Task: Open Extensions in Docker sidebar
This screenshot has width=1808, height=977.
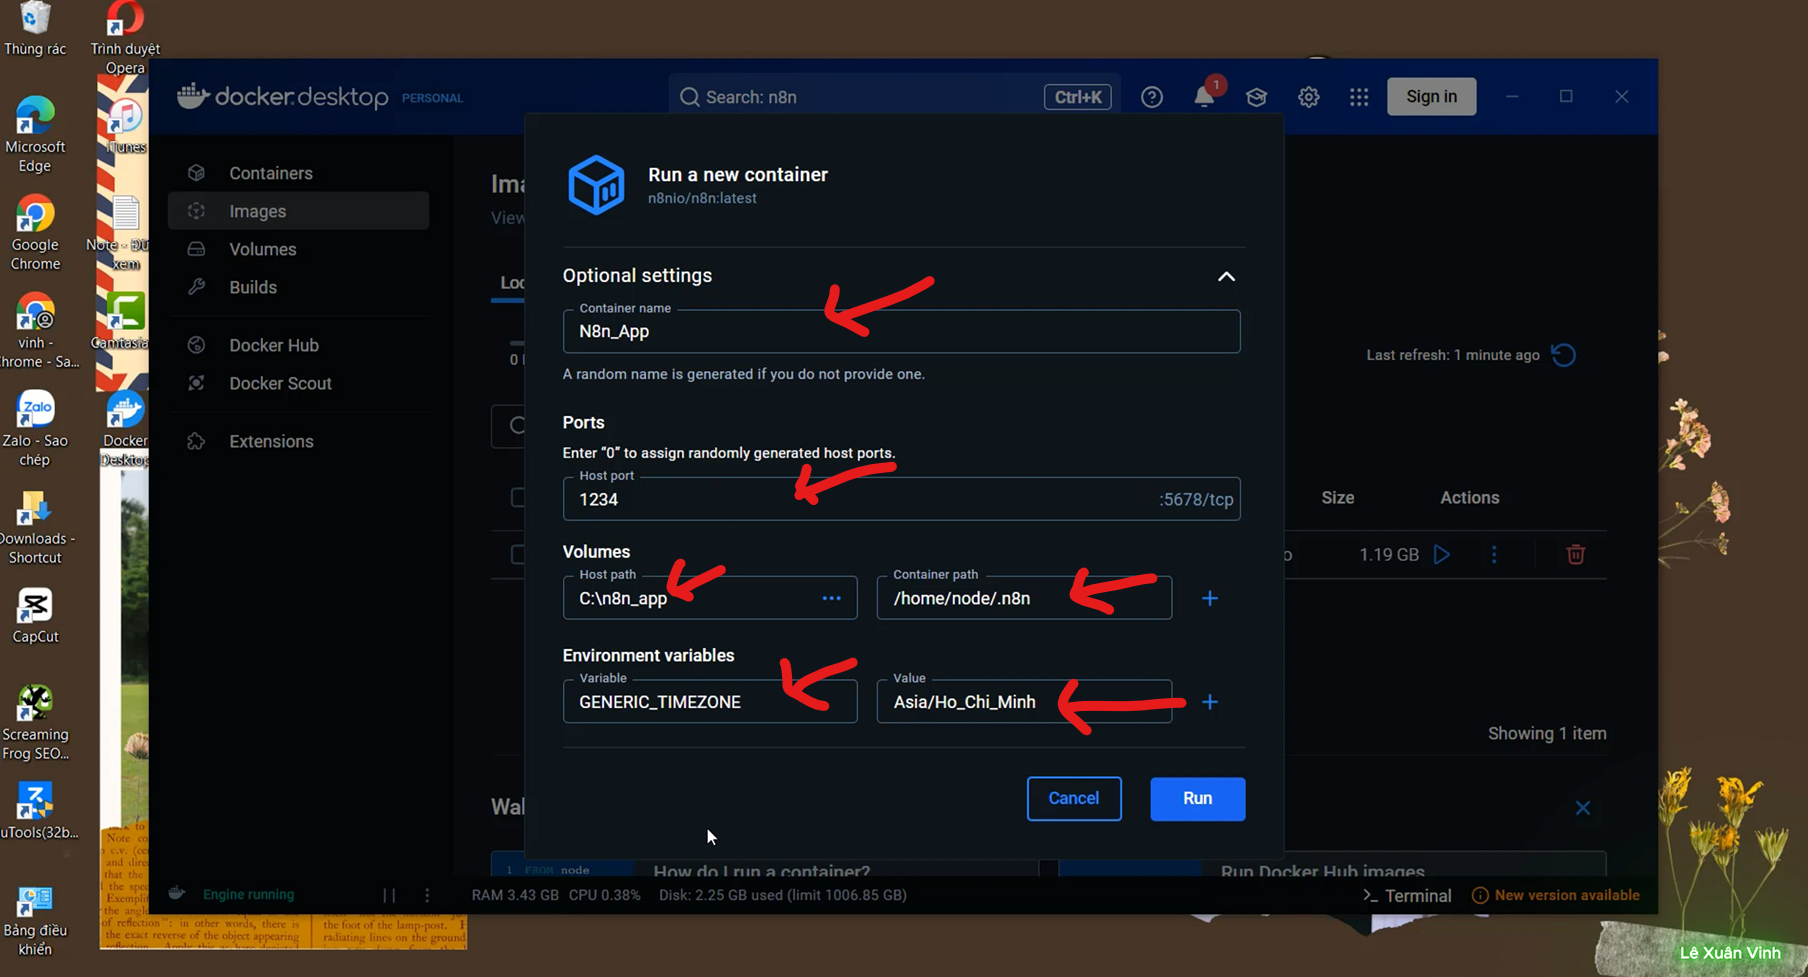Action: click(x=298, y=441)
